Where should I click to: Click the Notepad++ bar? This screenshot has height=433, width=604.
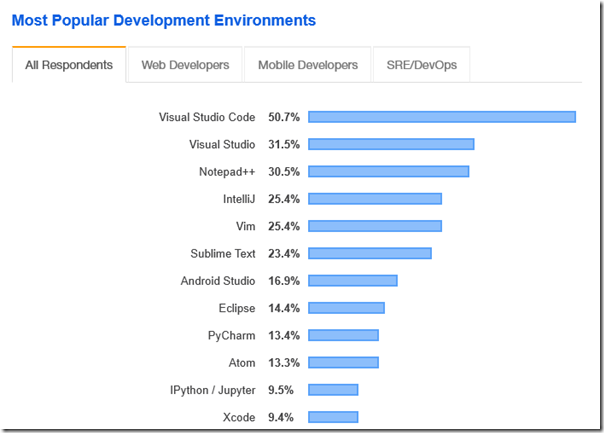tap(389, 172)
